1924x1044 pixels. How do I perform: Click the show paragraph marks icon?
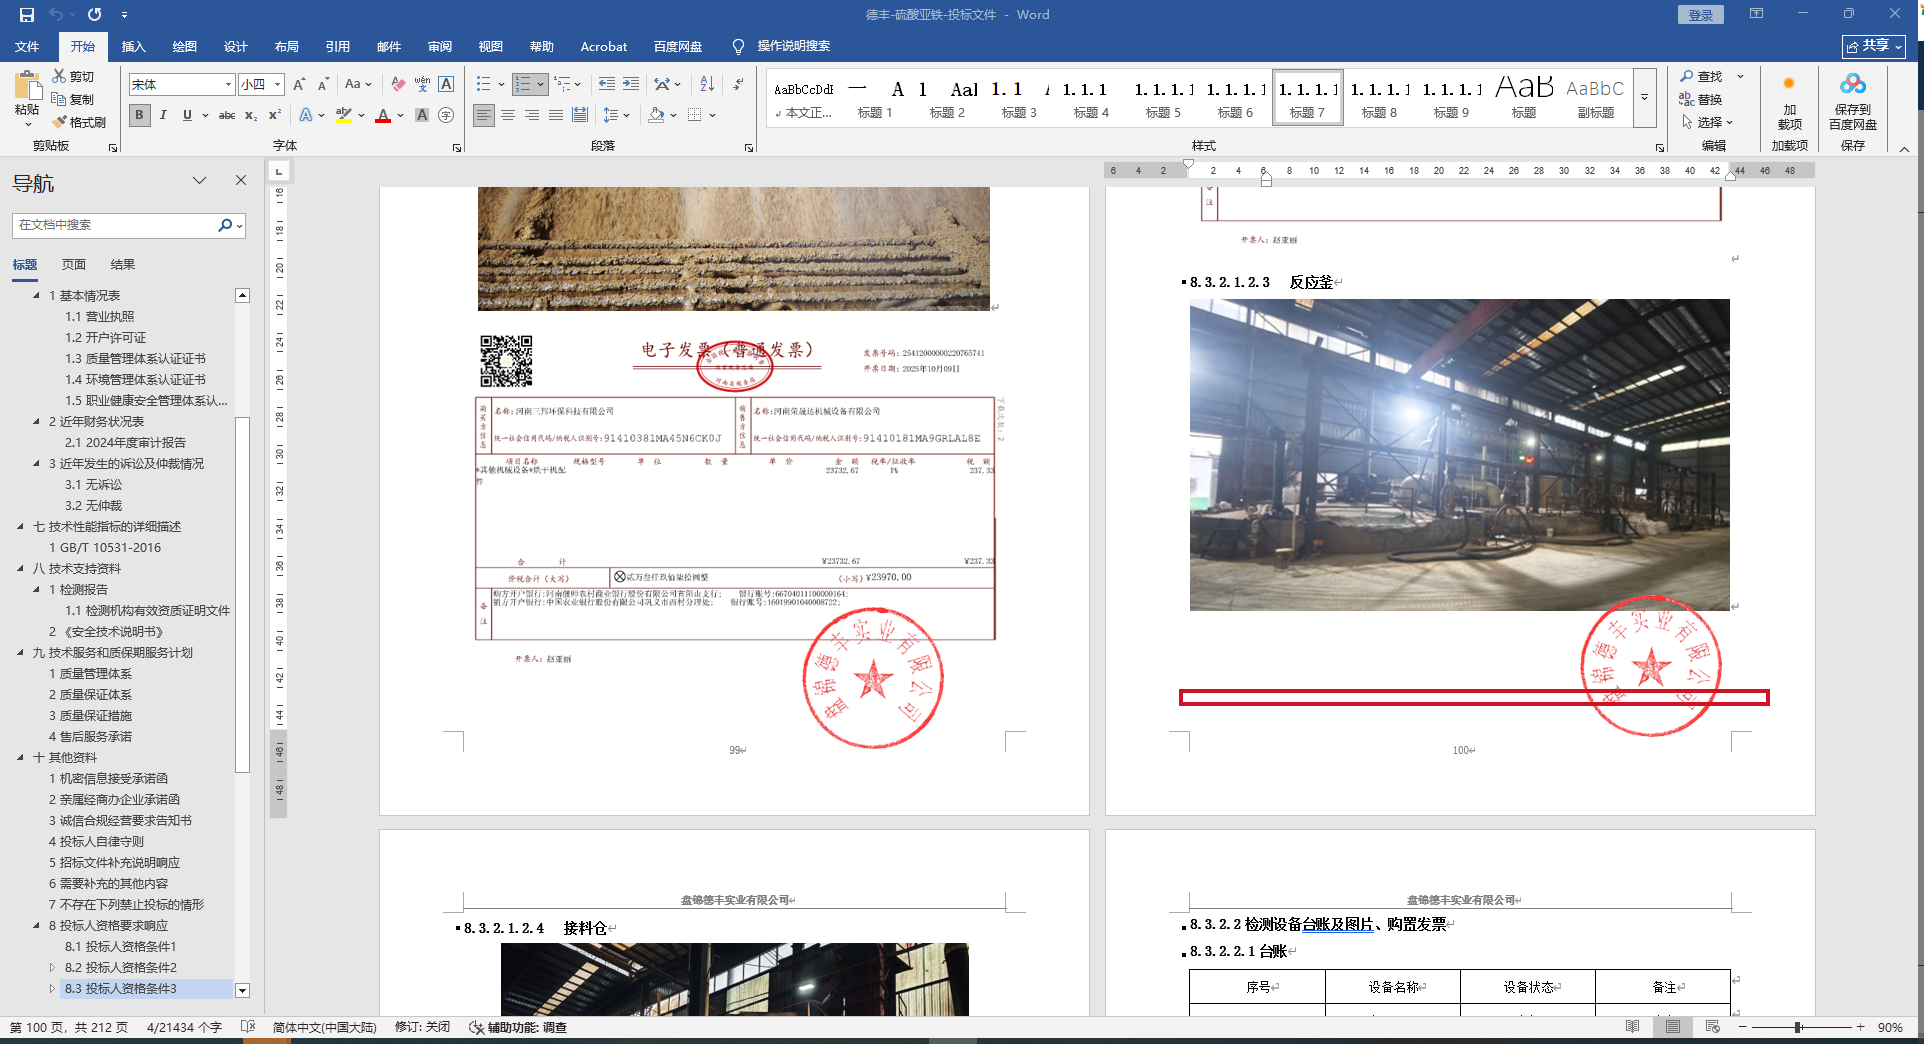coord(738,84)
